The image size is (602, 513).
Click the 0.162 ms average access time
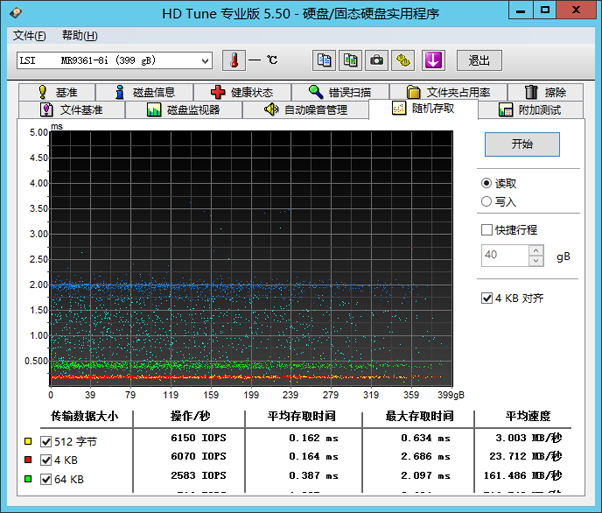(x=313, y=438)
